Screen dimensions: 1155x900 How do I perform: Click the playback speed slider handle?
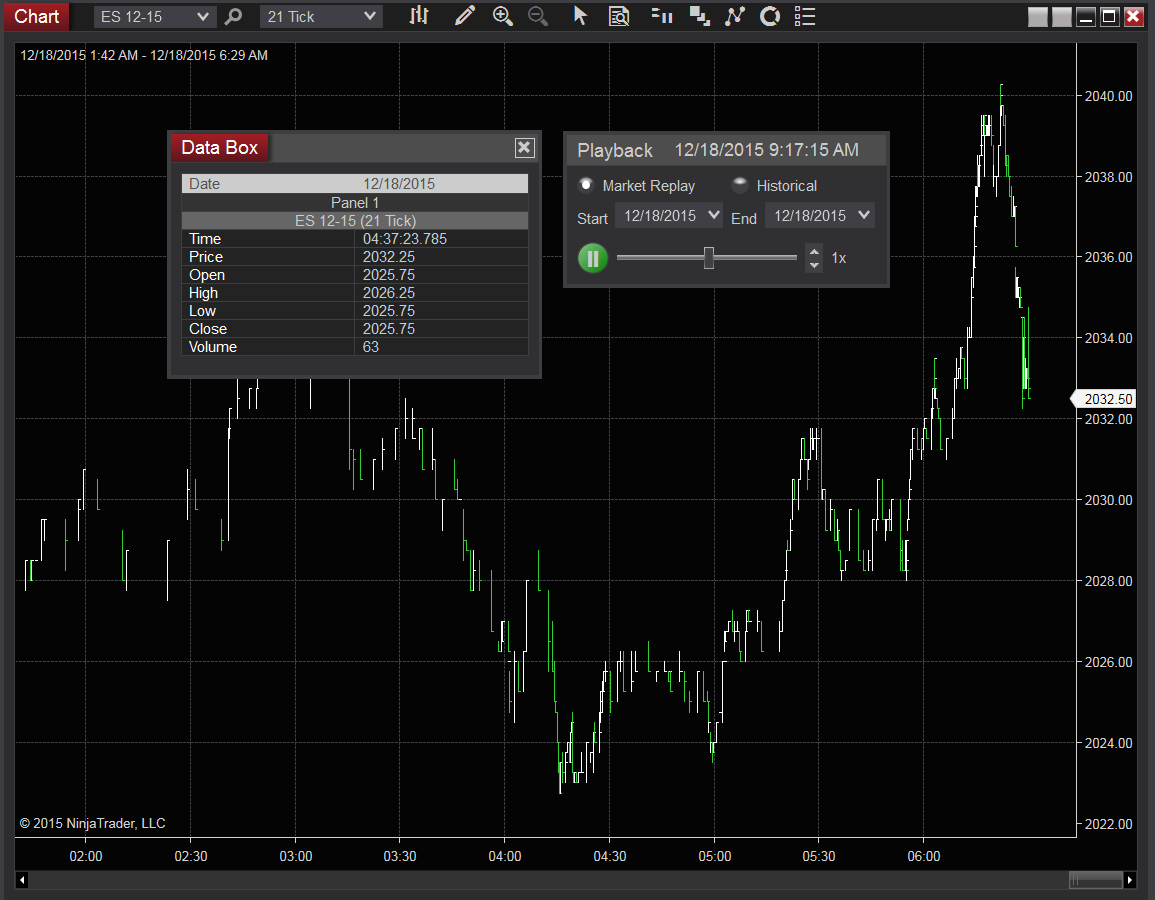click(709, 258)
